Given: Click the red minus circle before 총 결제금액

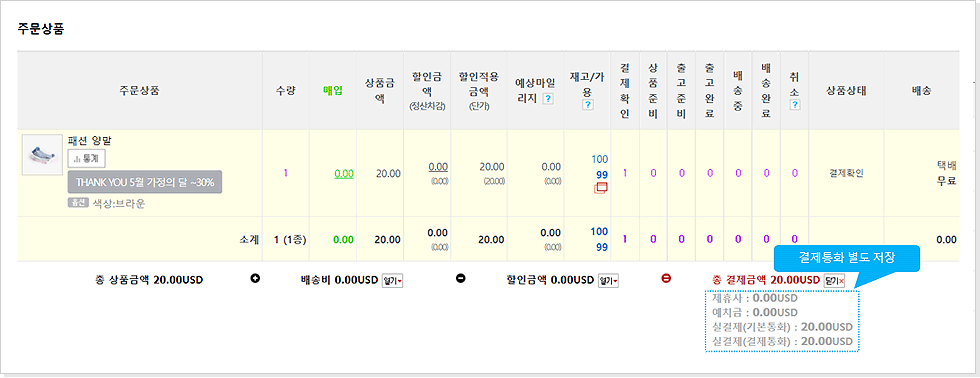Looking at the screenshot, I should (x=666, y=279).
